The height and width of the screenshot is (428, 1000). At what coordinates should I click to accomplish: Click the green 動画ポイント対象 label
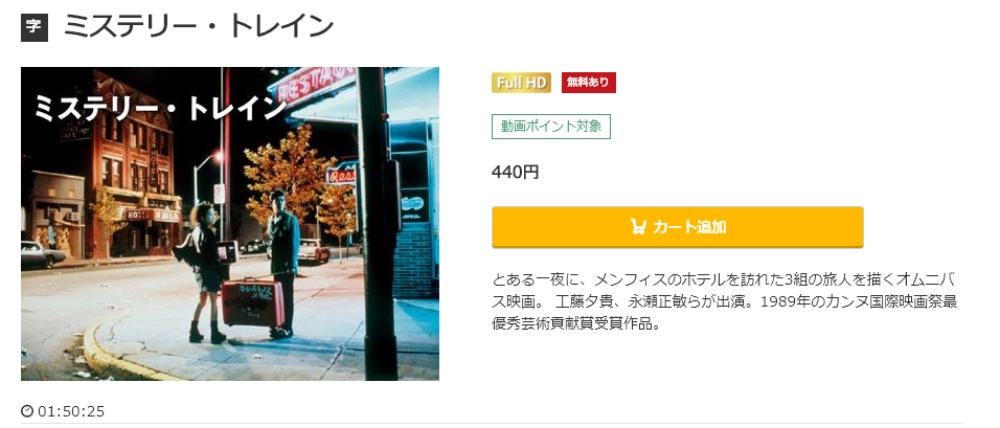(551, 126)
